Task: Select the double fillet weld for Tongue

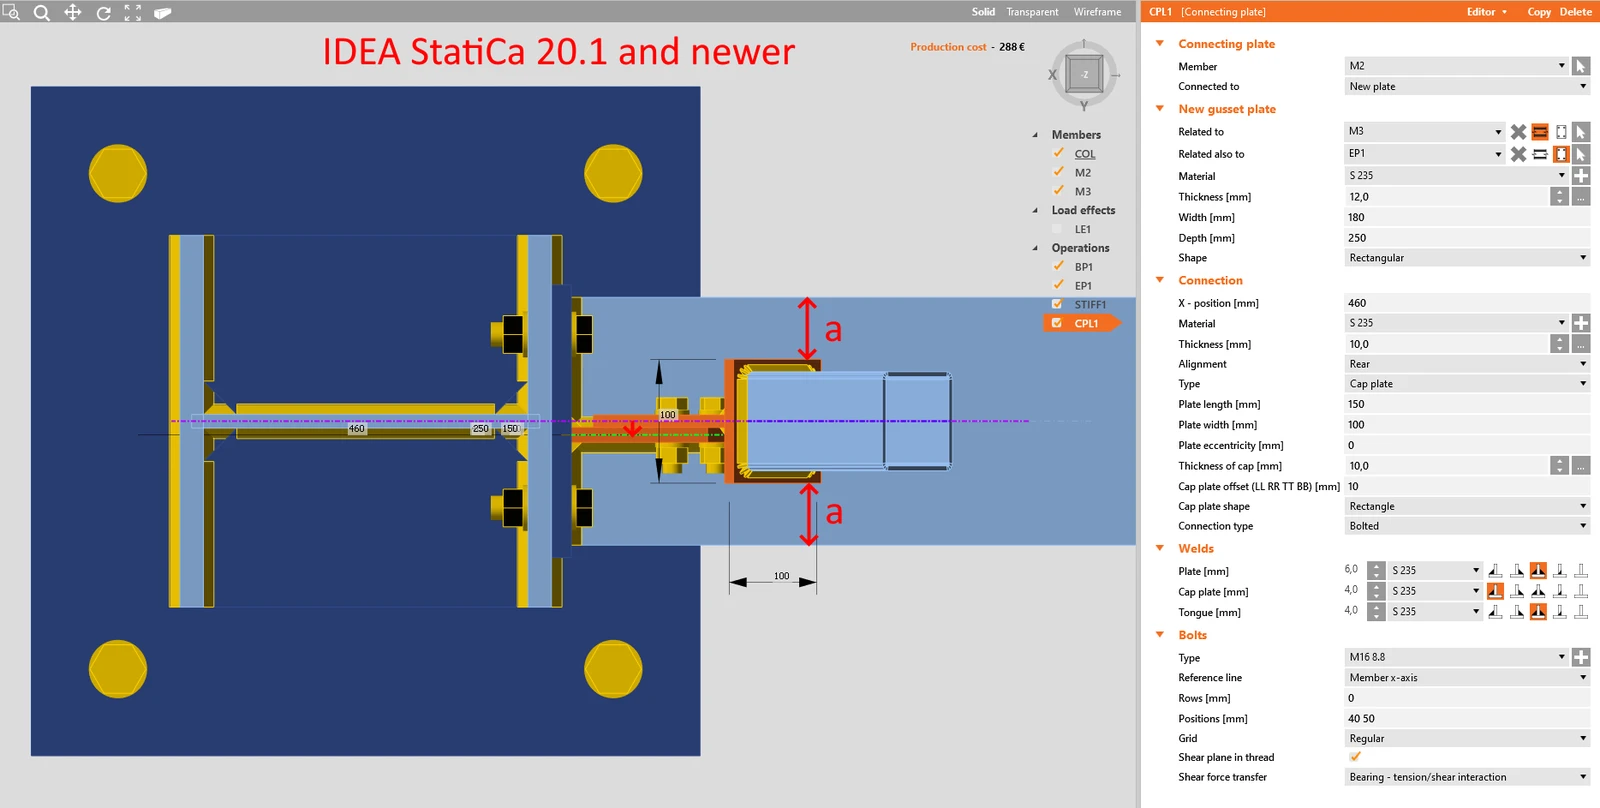Action: point(1538,612)
